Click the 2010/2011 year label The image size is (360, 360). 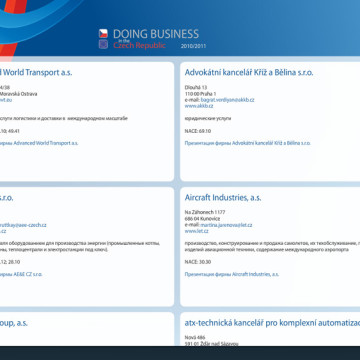193,46
